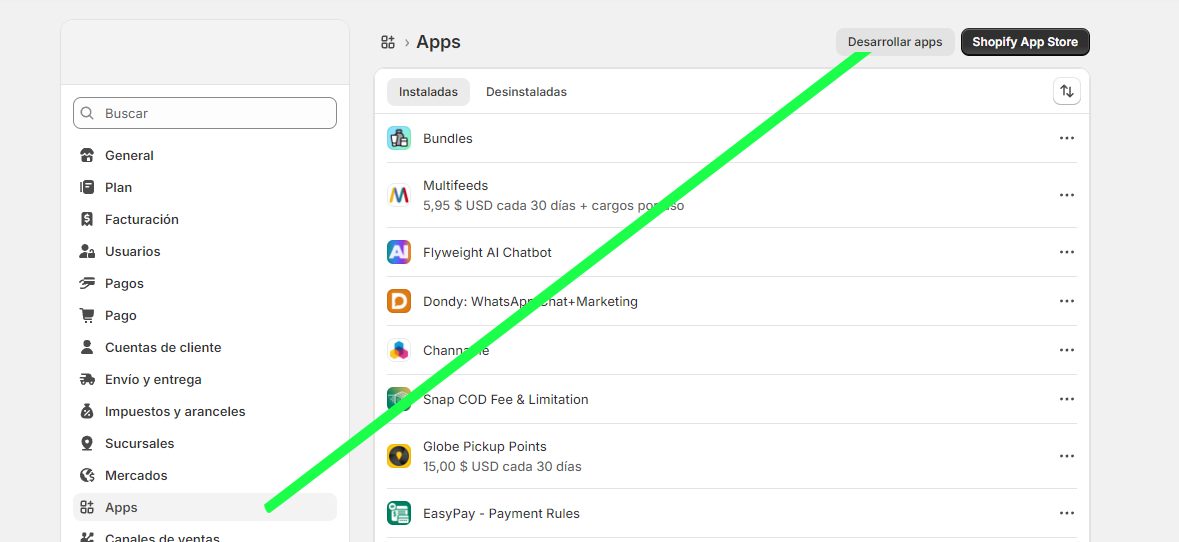This screenshot has height=542, width=1179.
Task: Click the Envío y entrega truck icon
Action: click(x=87, y=380)
